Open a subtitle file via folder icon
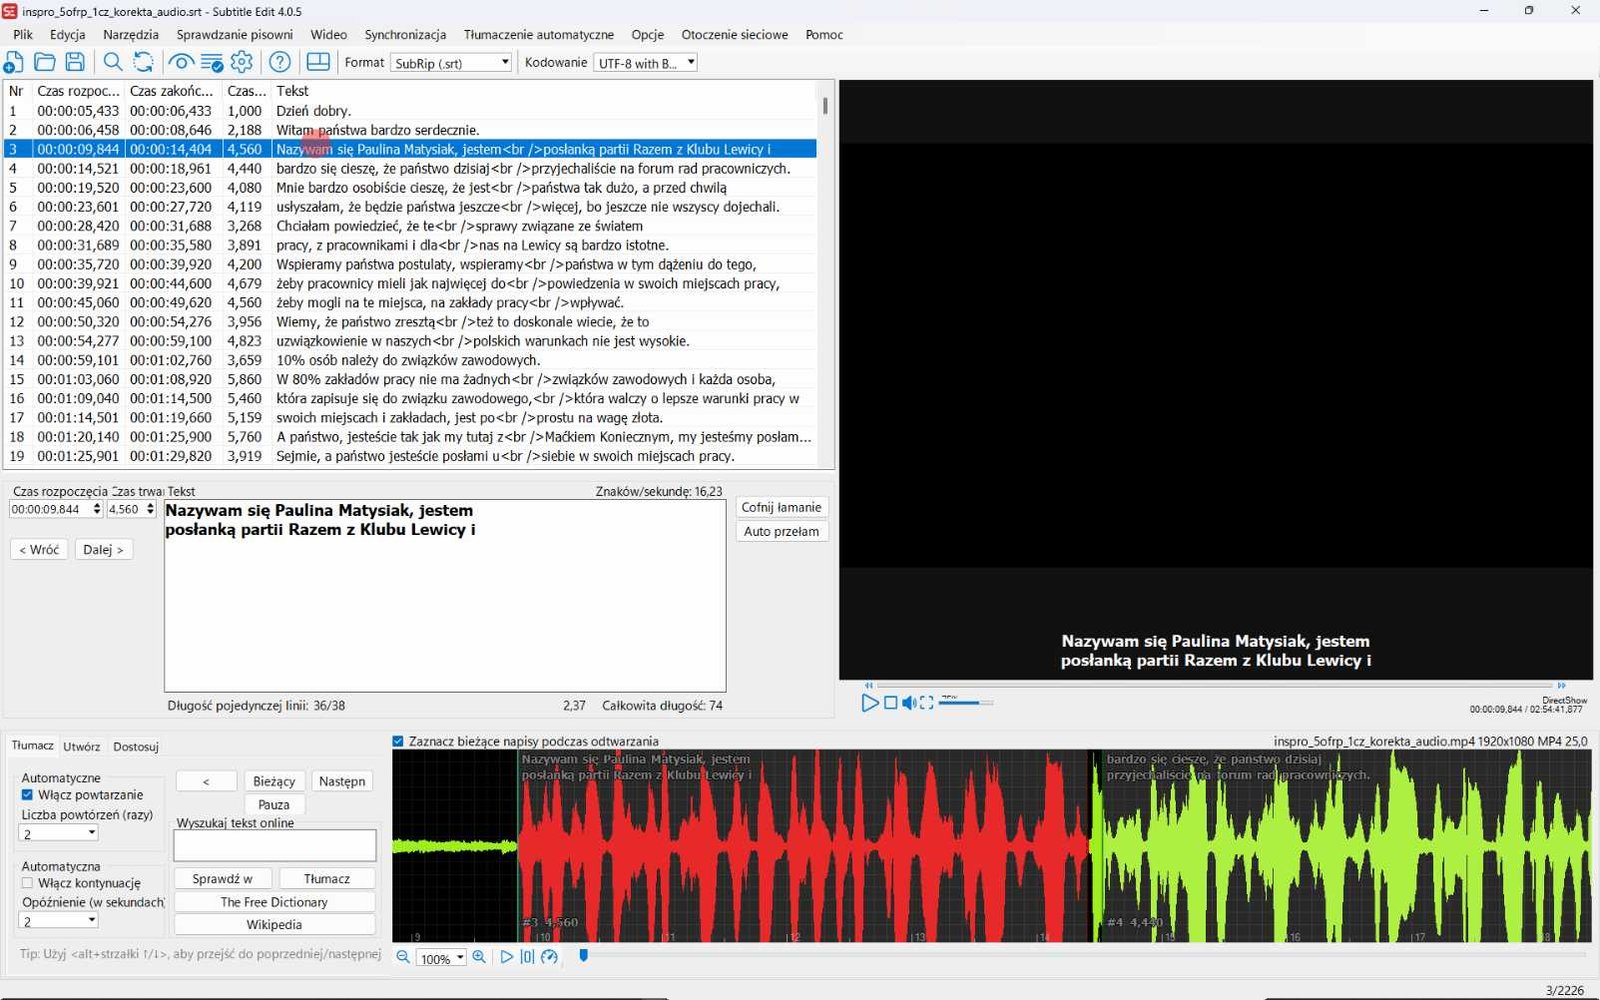Image resolution: width=1600 pixels, height=1000 pixels. (x=44, y=62)
